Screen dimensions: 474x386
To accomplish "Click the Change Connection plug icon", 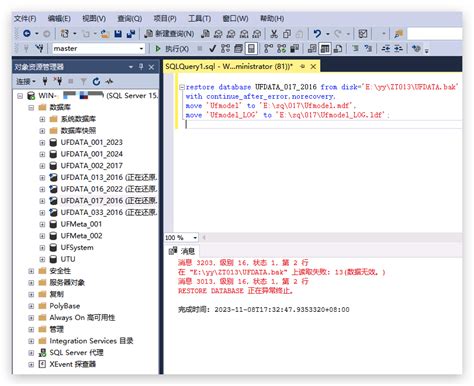I will (x=39, y=49).
